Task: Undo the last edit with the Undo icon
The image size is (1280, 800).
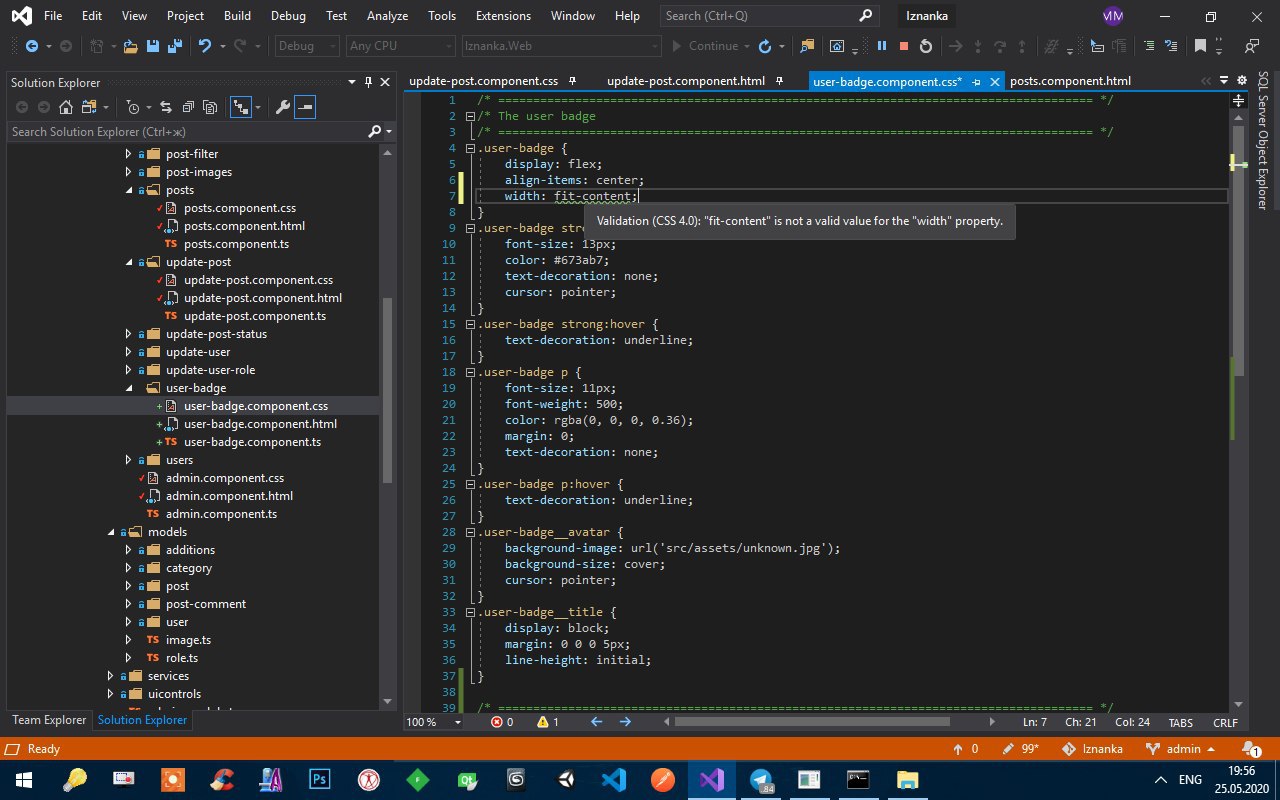Action: tap(205, 46)
